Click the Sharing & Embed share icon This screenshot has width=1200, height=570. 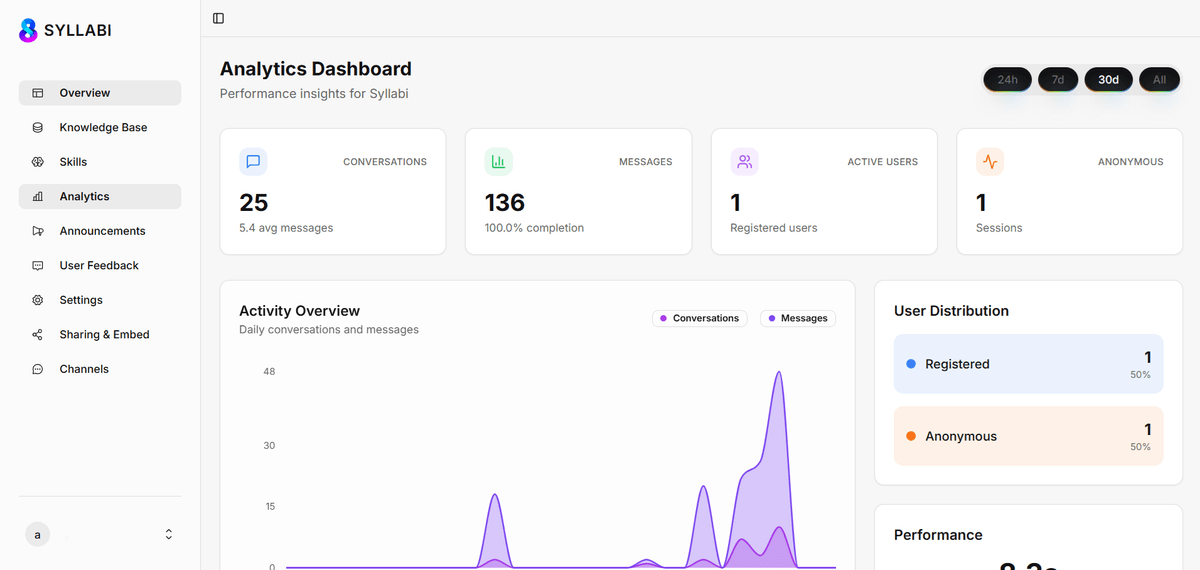click(x=38, y=335)
